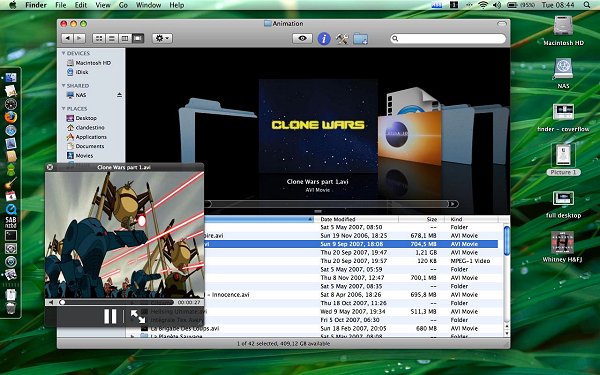Reverse sort order using Name column arrow

pyautogui.click(x=310, y=219)
